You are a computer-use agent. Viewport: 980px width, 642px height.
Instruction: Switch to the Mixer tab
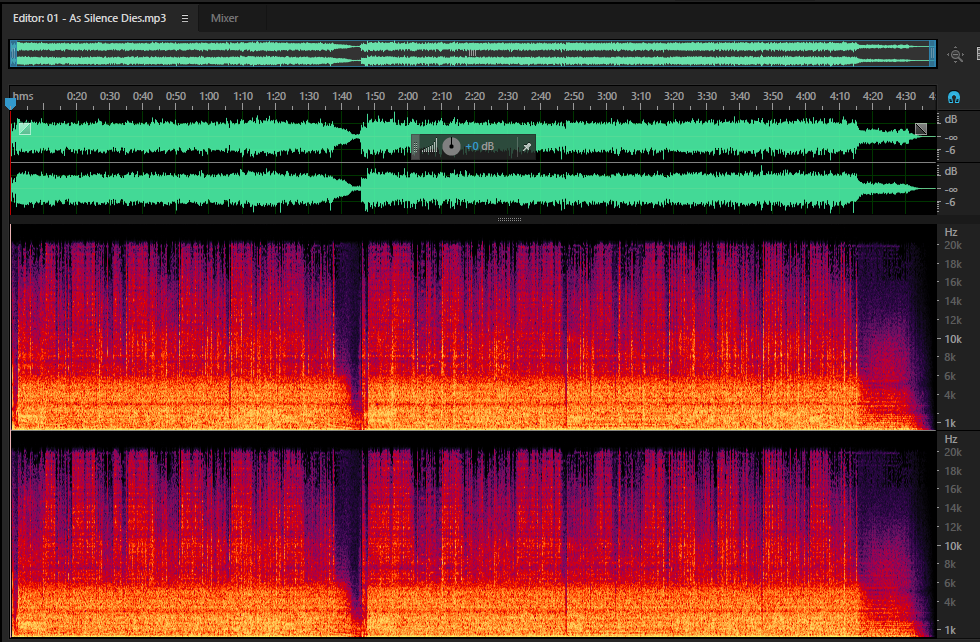tap(224, 18)
